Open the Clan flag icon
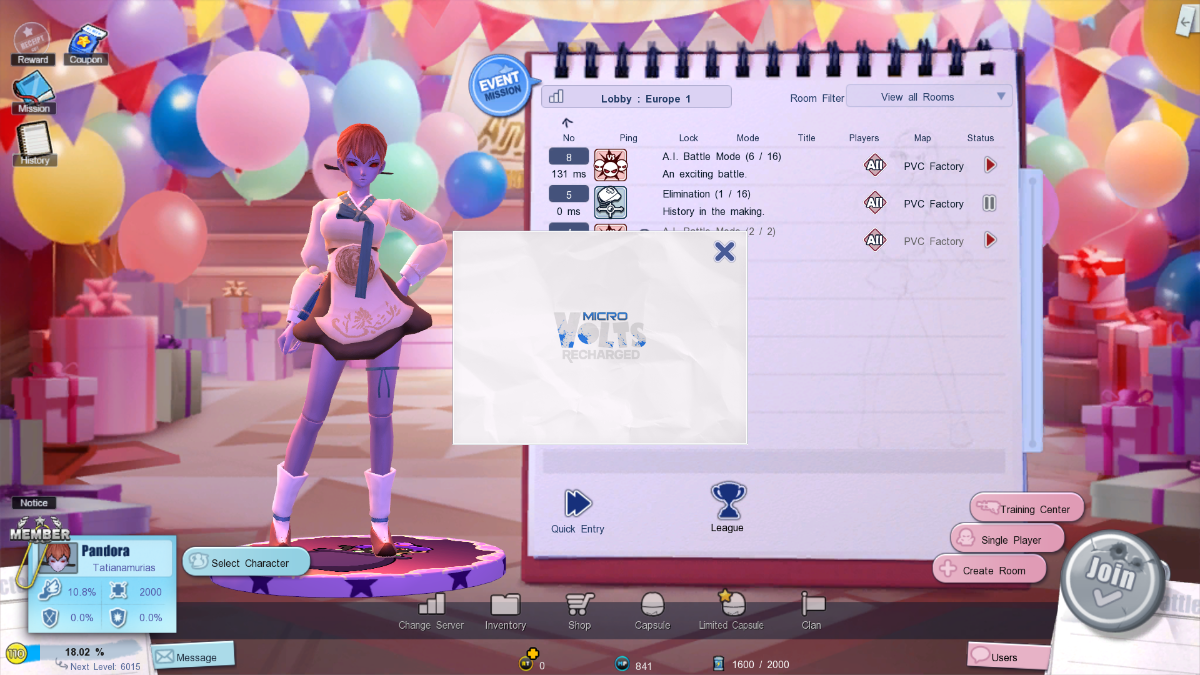The height and width of the screenshot is (675, 1200). 812,603
